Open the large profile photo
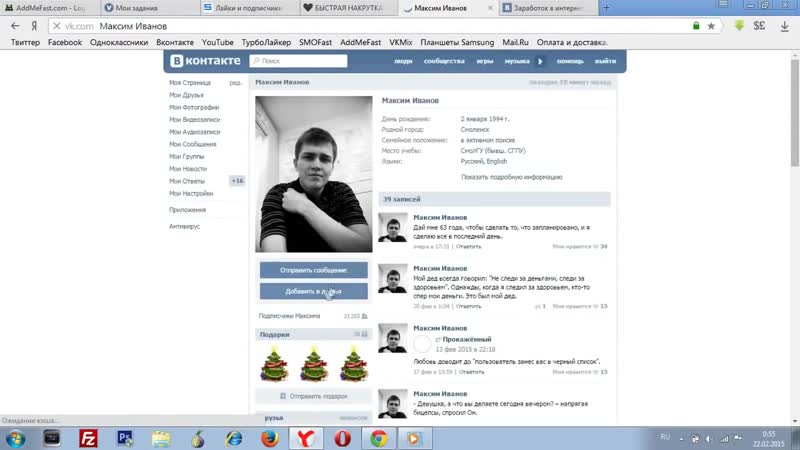The height and width of the screenshot is (450, 800). (x=314, y=174)
